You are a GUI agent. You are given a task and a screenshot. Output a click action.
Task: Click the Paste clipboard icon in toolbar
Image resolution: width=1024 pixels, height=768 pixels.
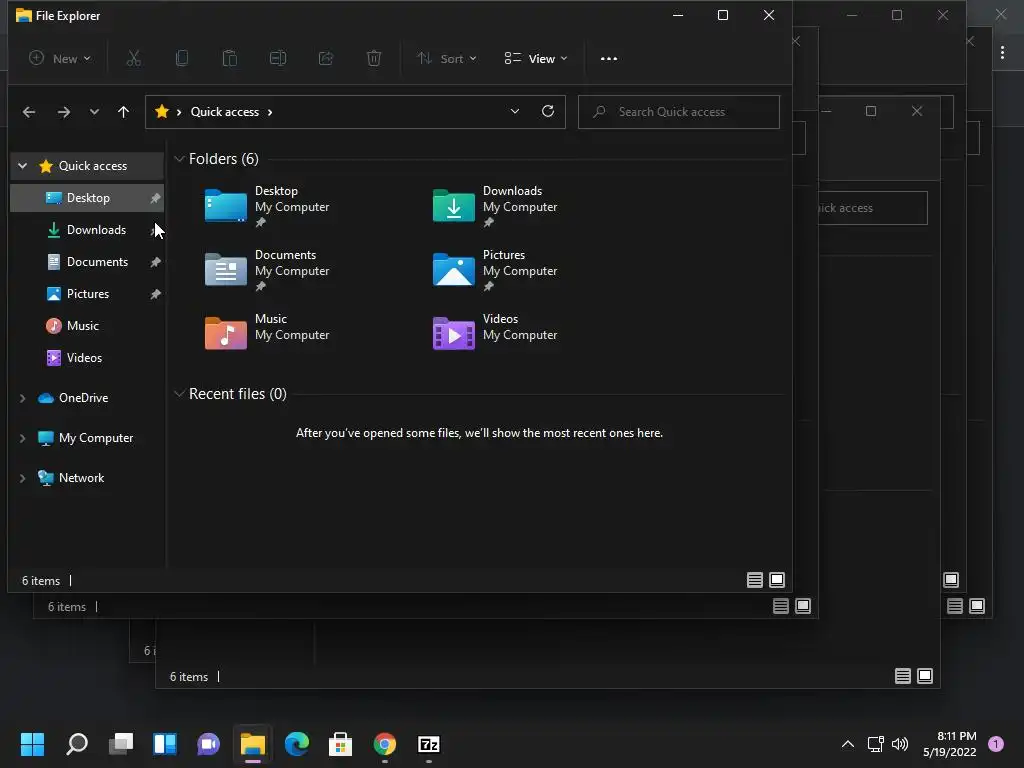coord(230,59)
